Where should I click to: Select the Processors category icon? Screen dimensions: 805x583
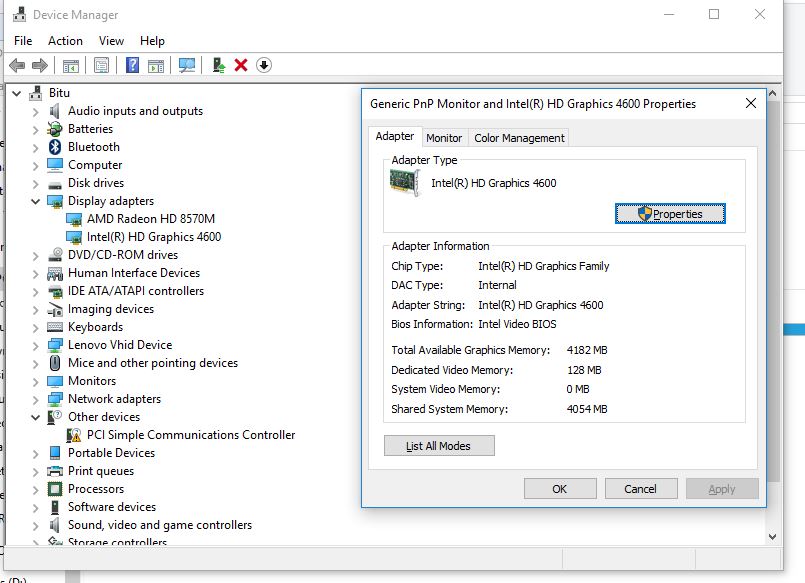pyautogui.click(x=55, y=489)
